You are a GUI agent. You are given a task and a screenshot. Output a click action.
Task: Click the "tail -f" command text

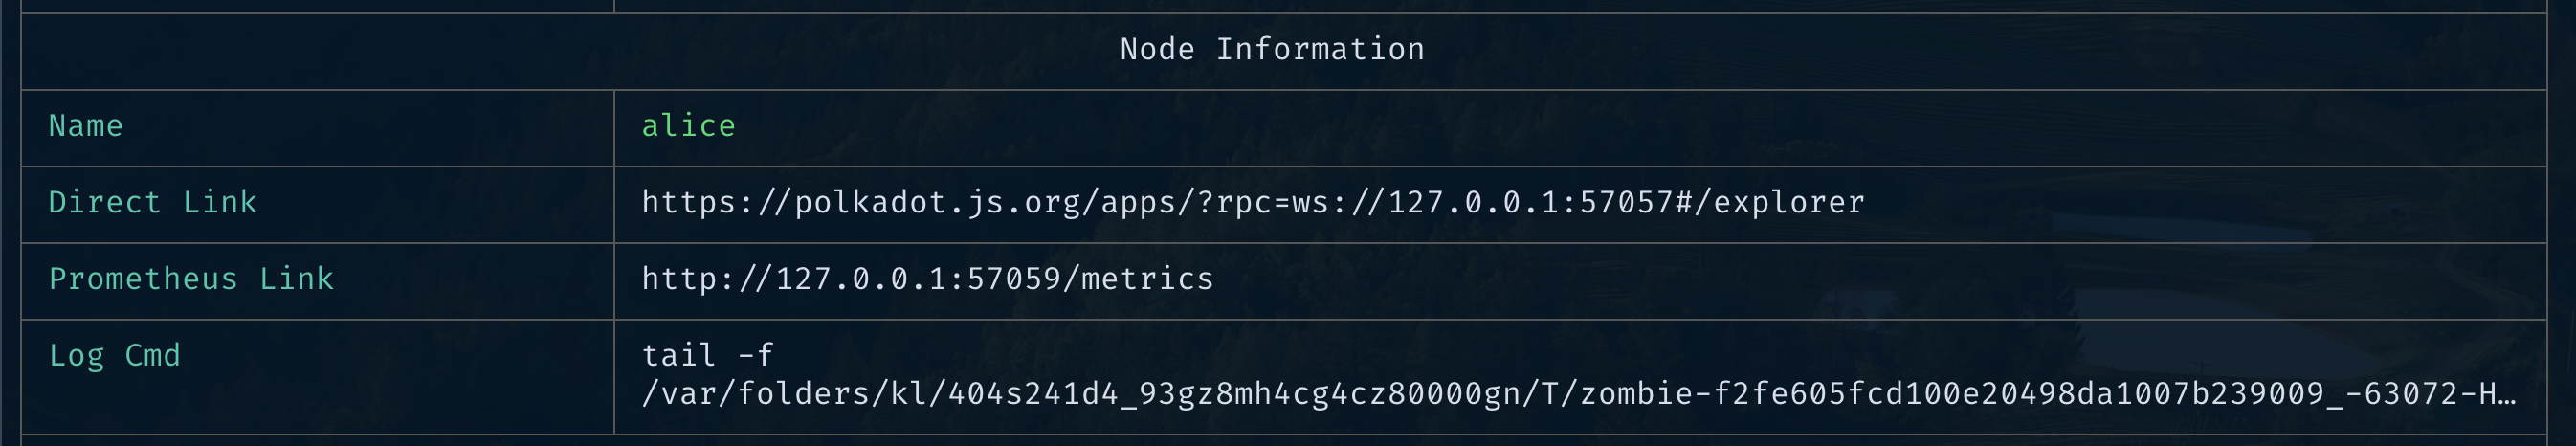(x=707, y=356)
